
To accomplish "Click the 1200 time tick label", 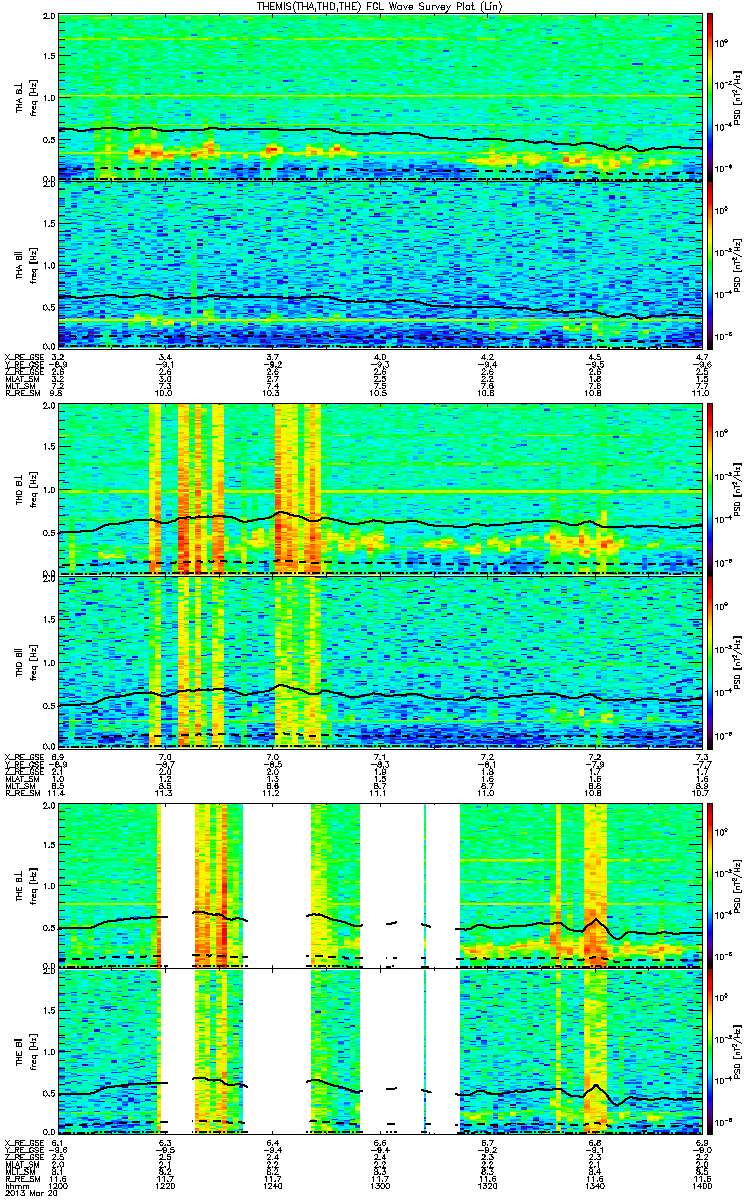I will pyautogui.click(x=58, y=1185).
